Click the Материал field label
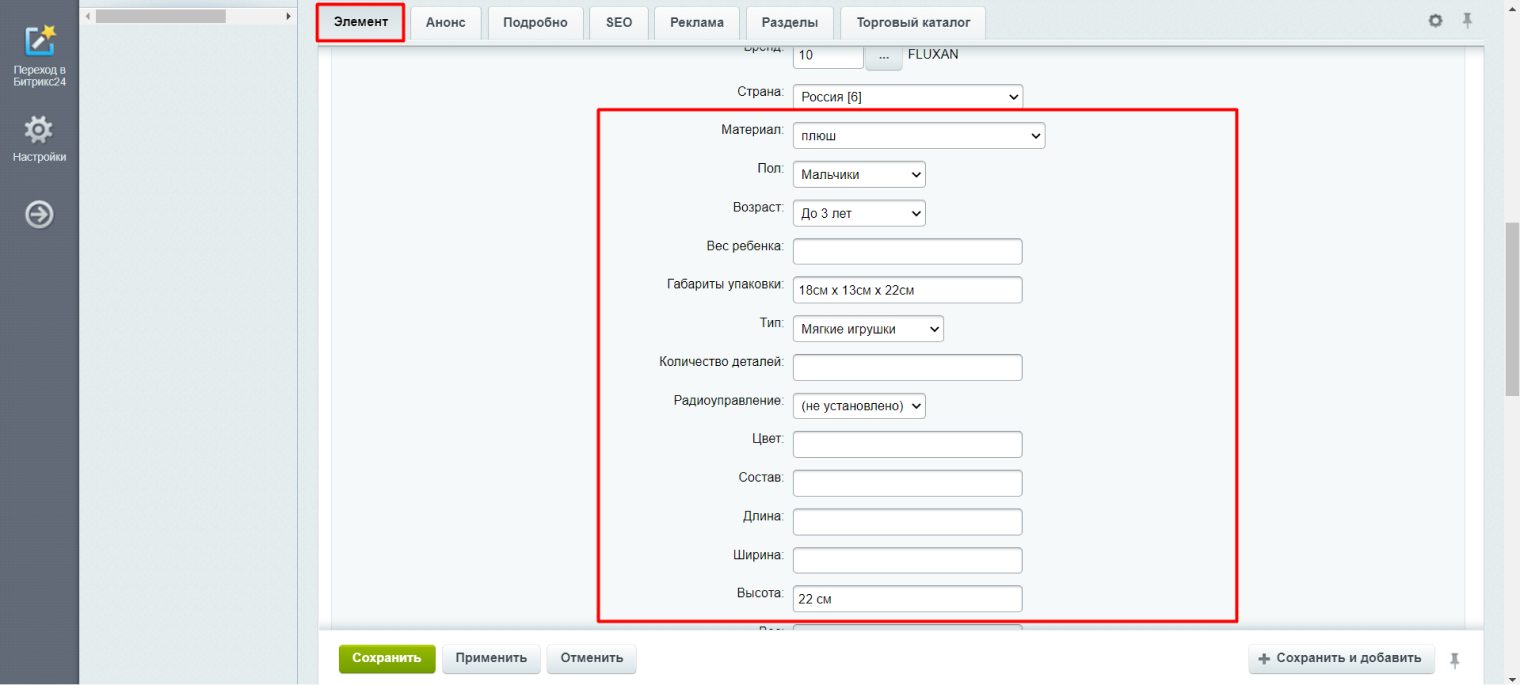 [x=753, y=130]
